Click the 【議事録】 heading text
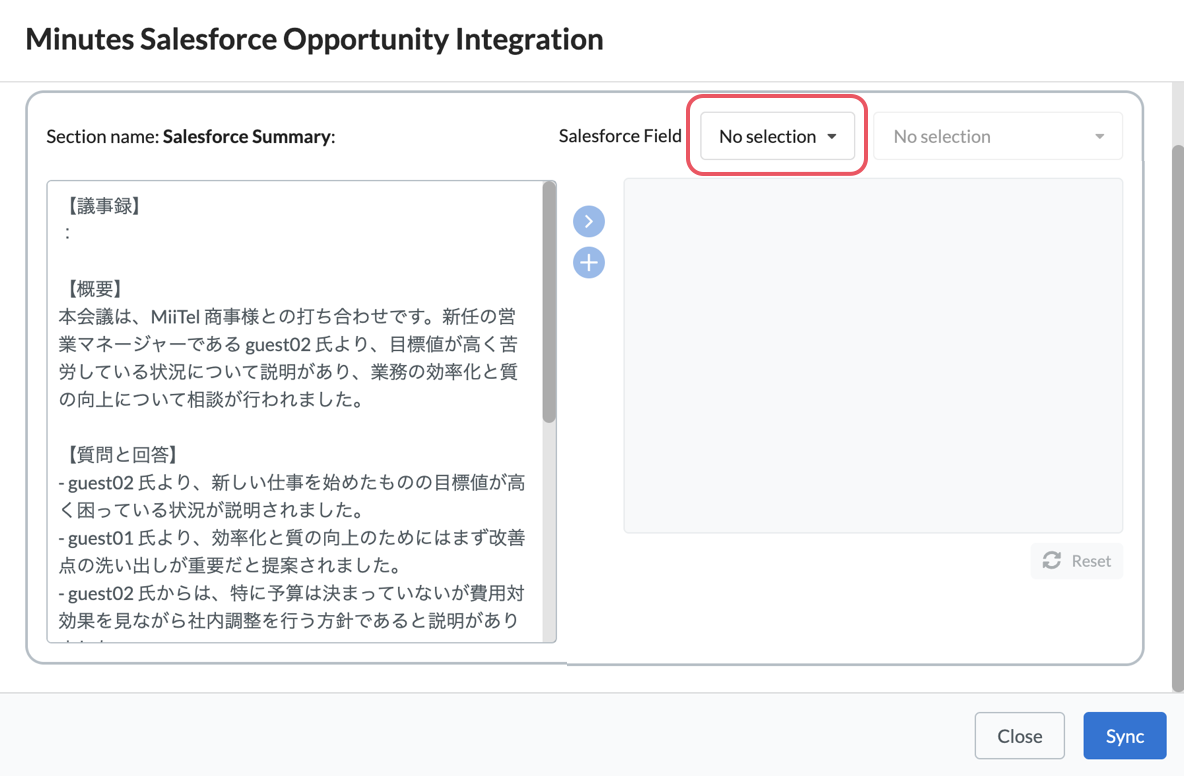 tap(103, 206)
